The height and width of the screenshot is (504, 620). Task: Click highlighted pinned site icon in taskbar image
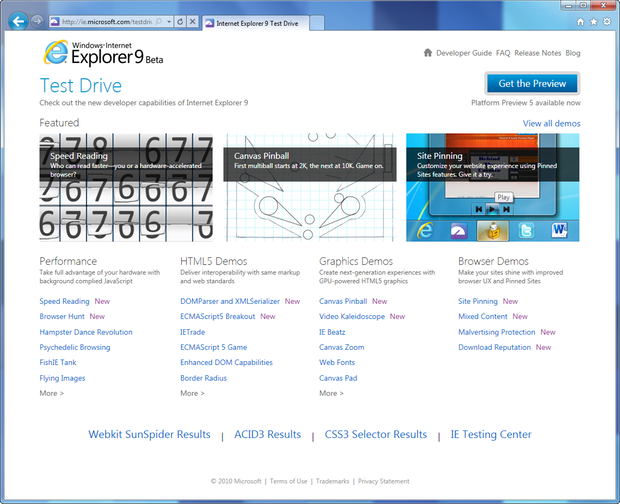point(492,230)
